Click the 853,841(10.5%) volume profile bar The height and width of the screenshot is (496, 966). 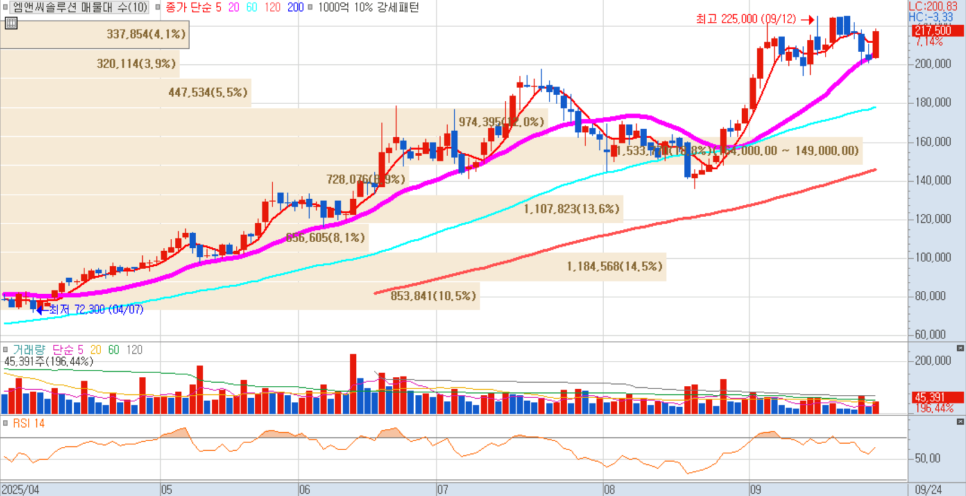240,296
